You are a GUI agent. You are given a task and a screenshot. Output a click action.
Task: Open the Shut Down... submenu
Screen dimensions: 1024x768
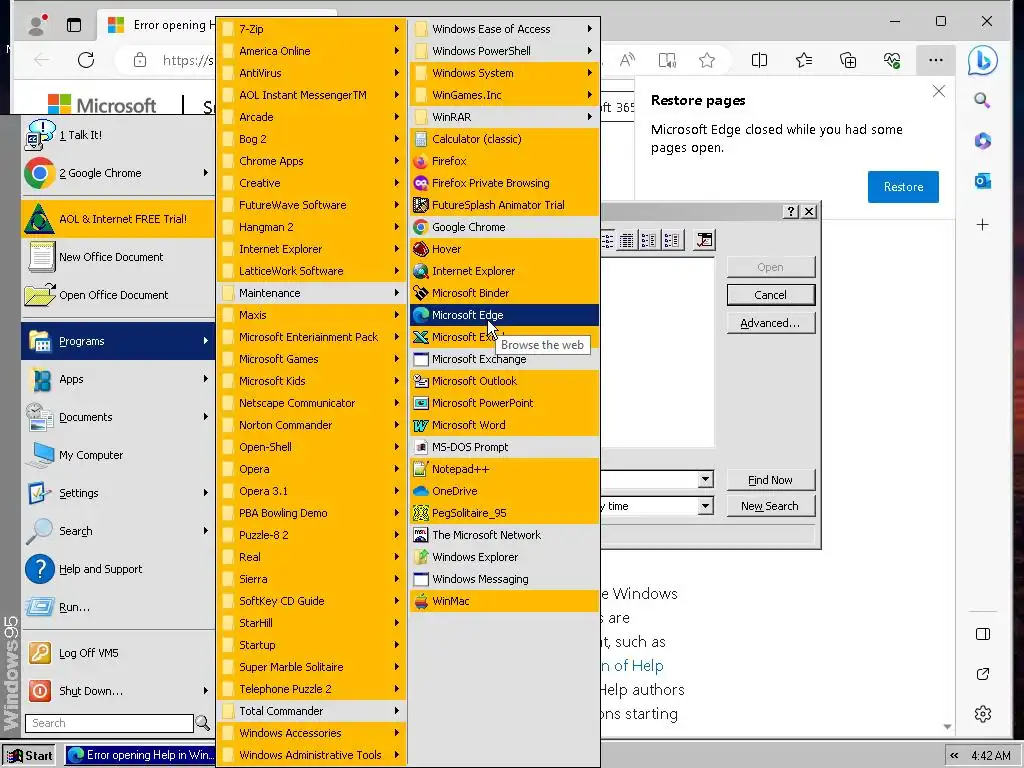118,690
